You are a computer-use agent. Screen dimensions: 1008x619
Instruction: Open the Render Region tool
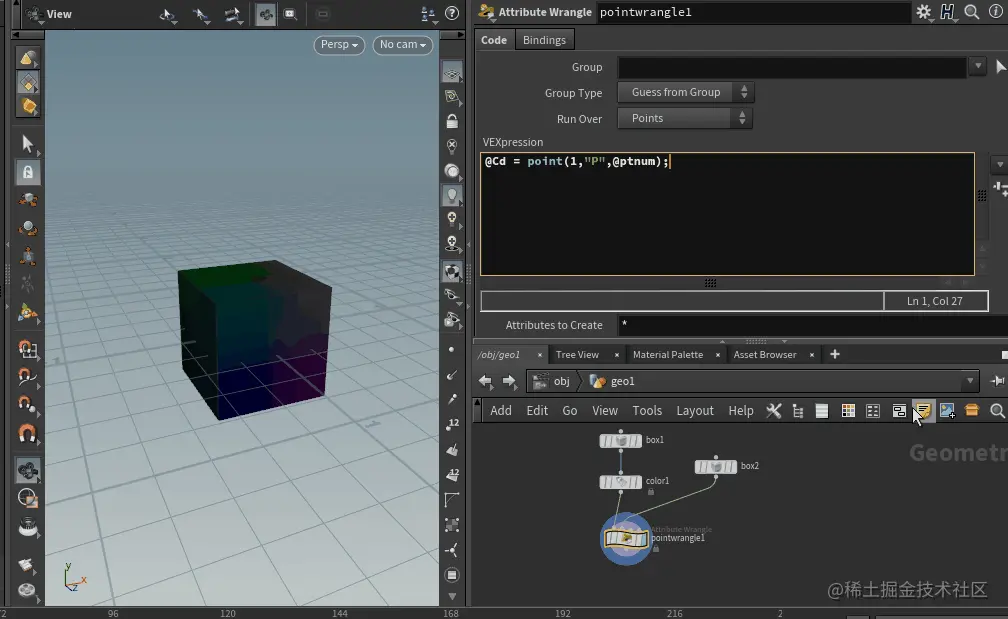pyautogui.click(x=27, y=499)
